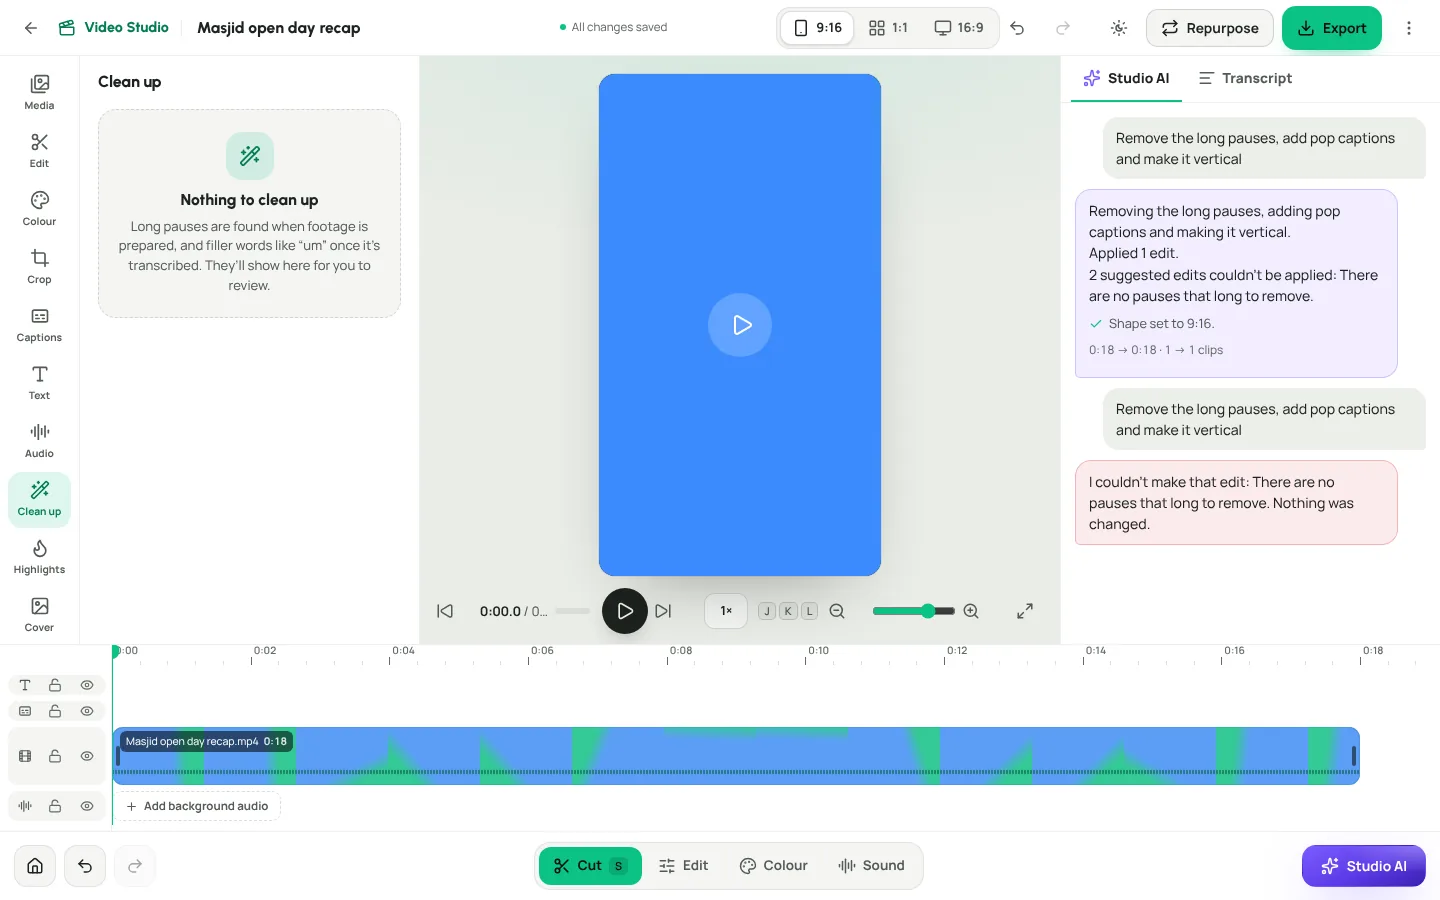Play the video using the black play button
The image size is (1440, 900).
click(x=625, y=611)
